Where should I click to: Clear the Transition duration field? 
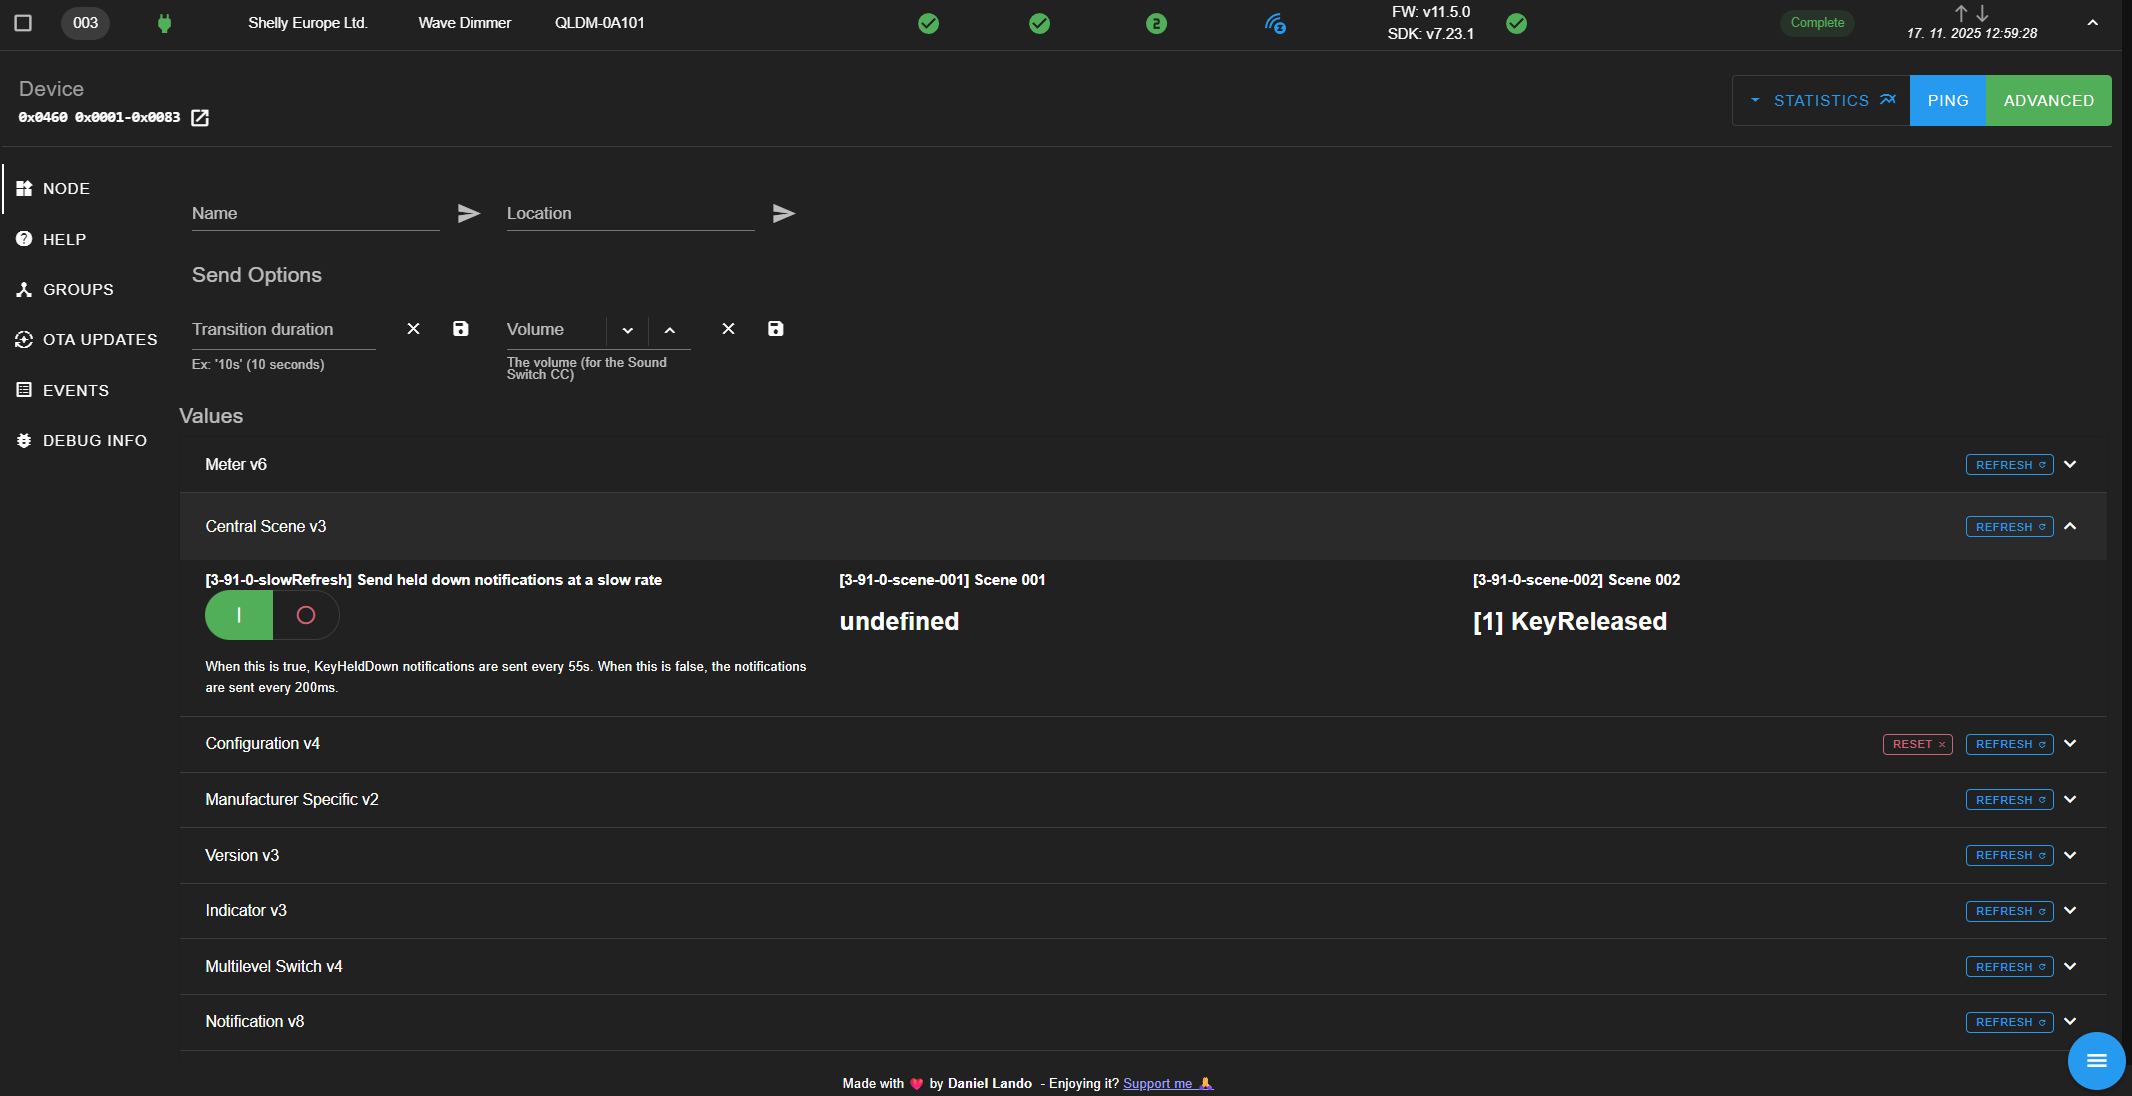pyautogui.click(x=413, y=329)
